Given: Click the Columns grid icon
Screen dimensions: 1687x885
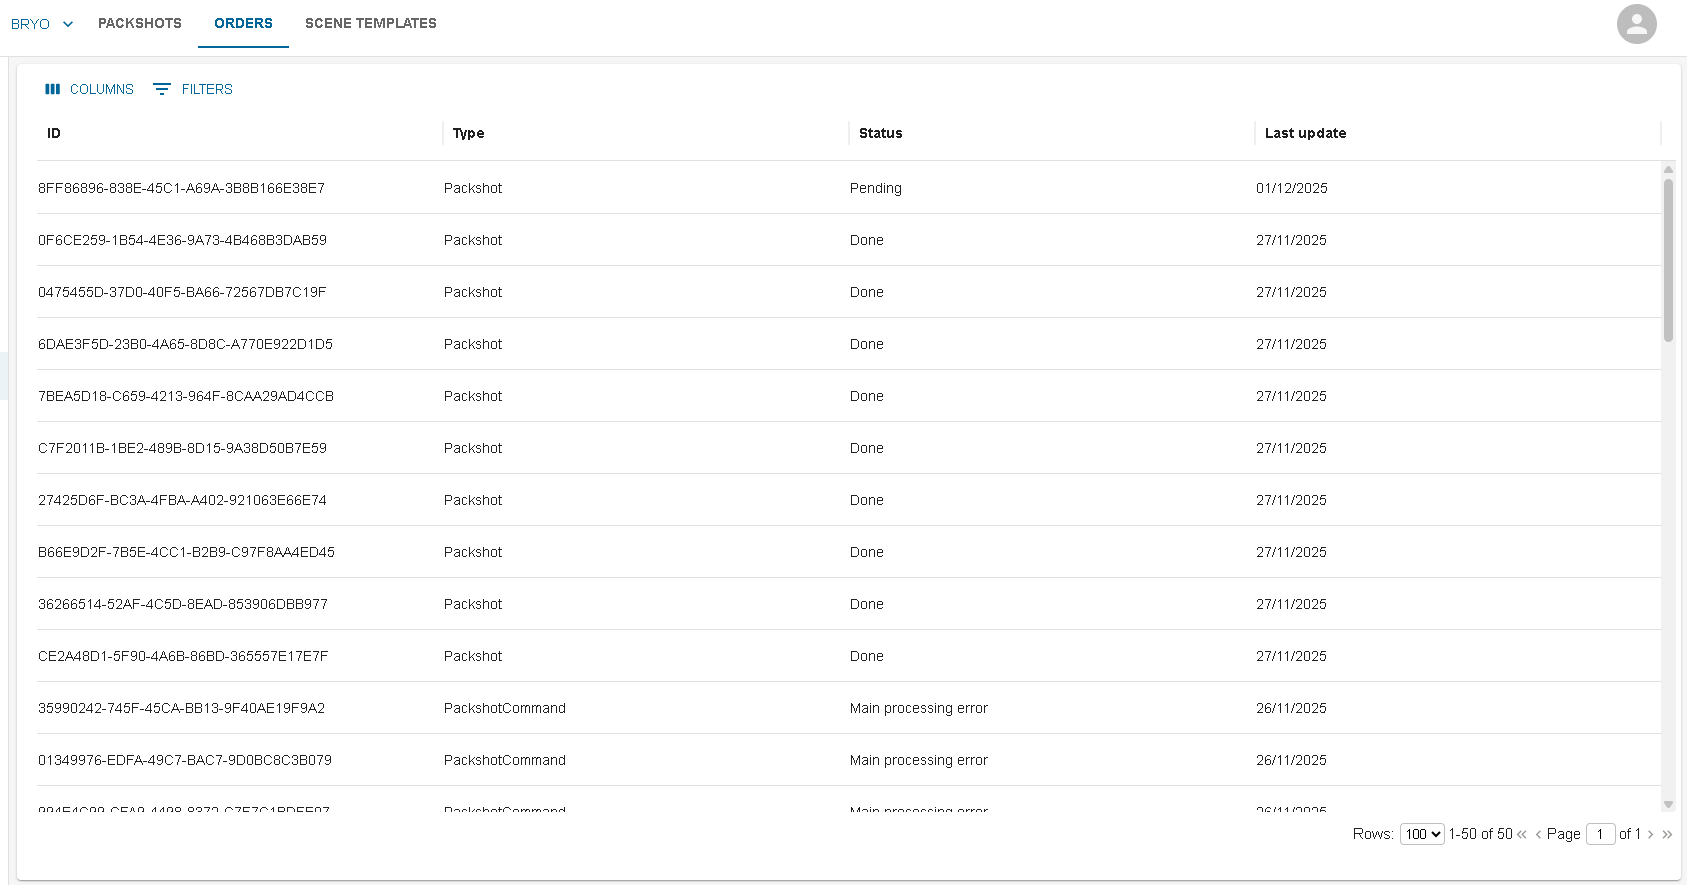Looking at the screenshot, I should tap(53, 89).
